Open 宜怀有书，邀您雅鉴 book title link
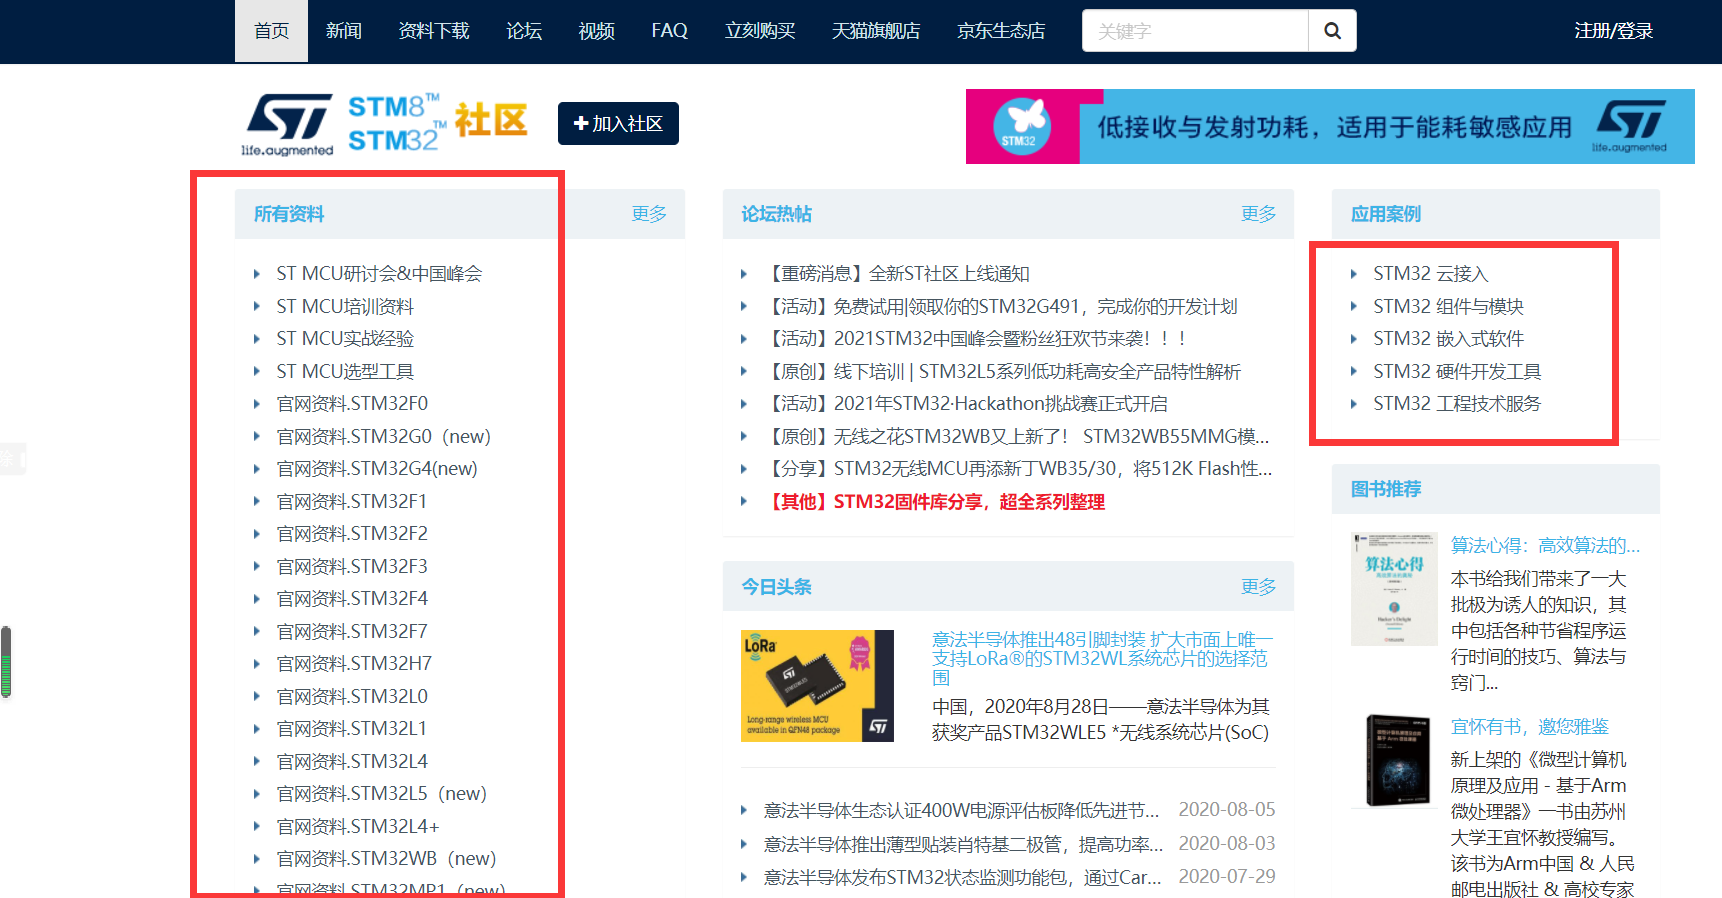Image resolution: width=1722 pixels, height=898 pixels. click(x=1530, y=727)
